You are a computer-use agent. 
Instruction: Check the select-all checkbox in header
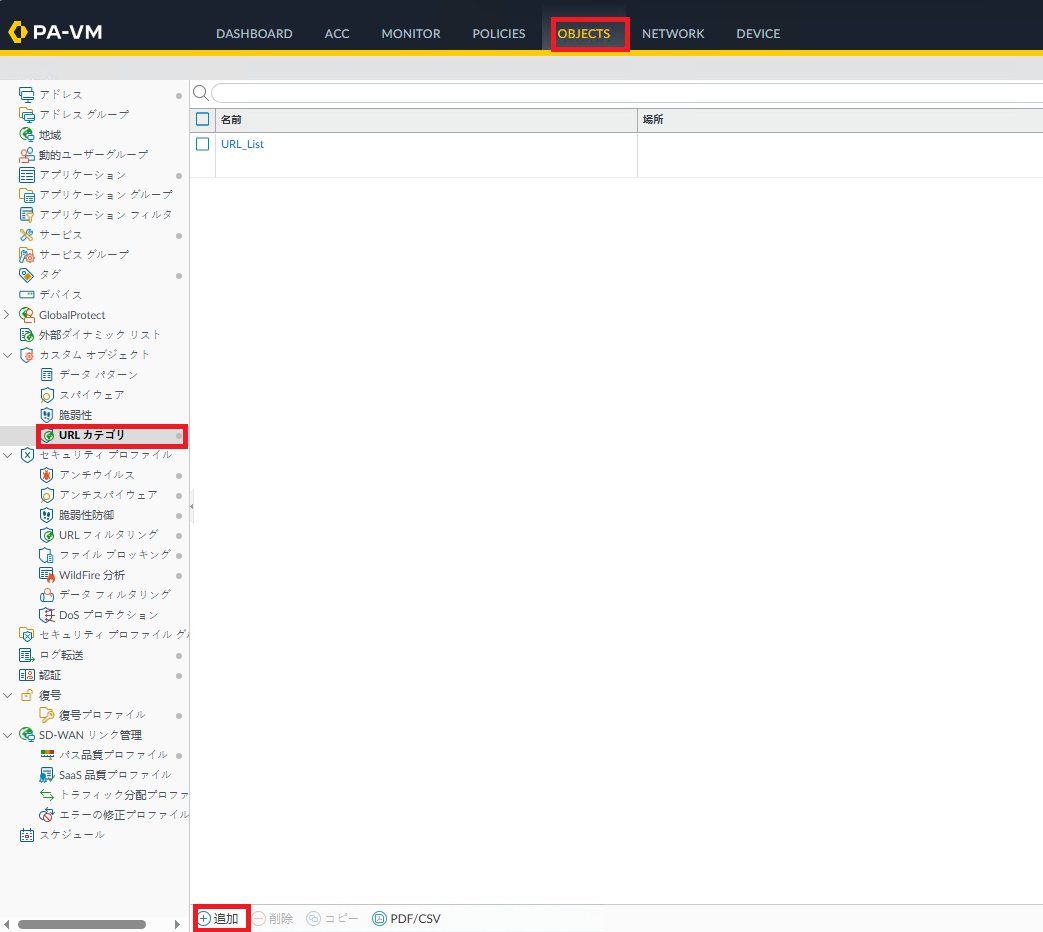(203, 120)
